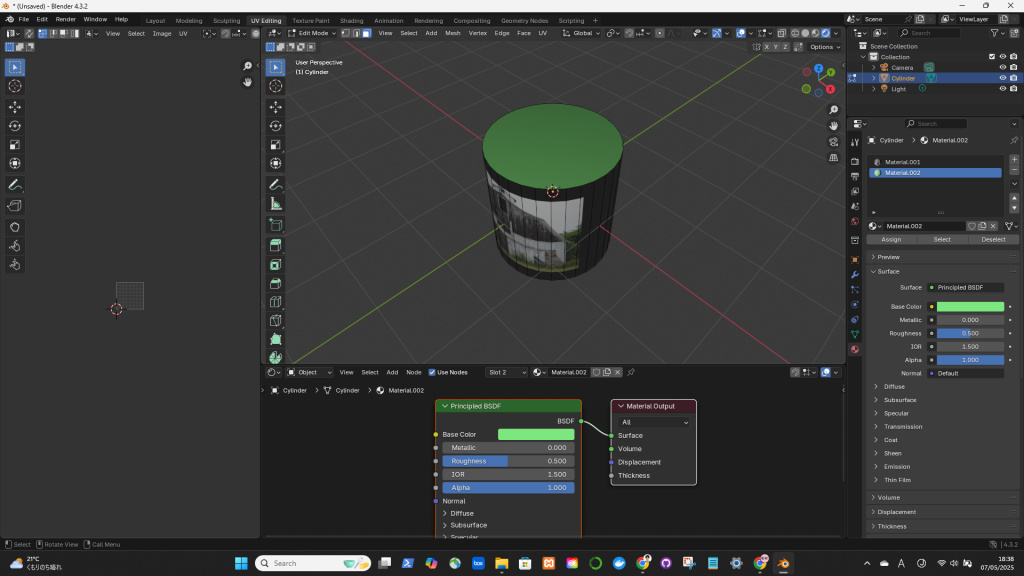This screenshot has height=576, width=1024.
Task: Hide the Cylinder object in outliner
Action: [1002, 78]
